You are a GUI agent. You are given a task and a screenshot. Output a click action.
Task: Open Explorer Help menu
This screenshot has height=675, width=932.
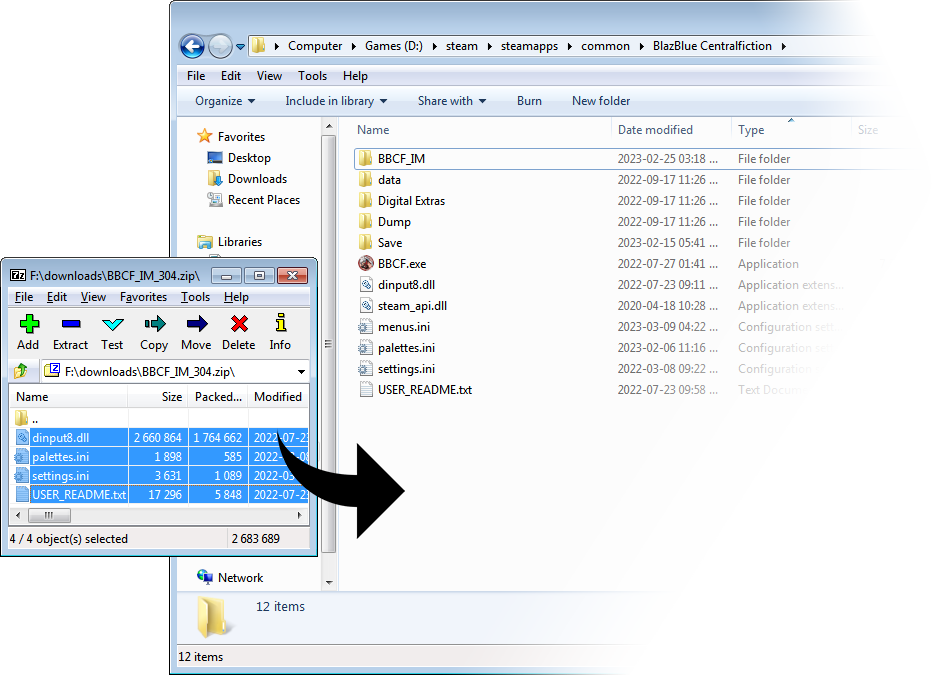[355, 76]
